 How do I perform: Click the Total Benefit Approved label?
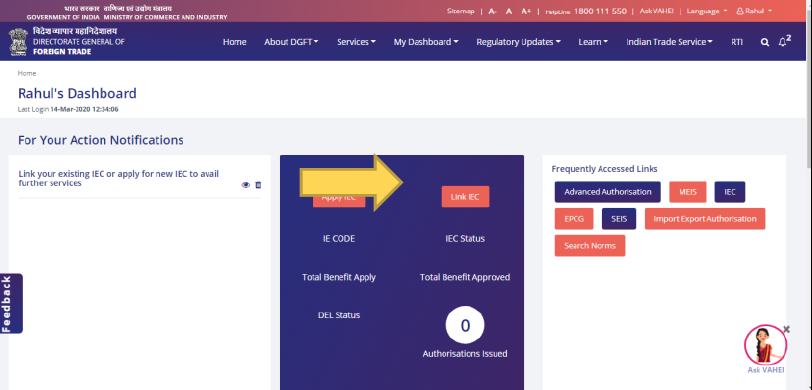[465, 277]
